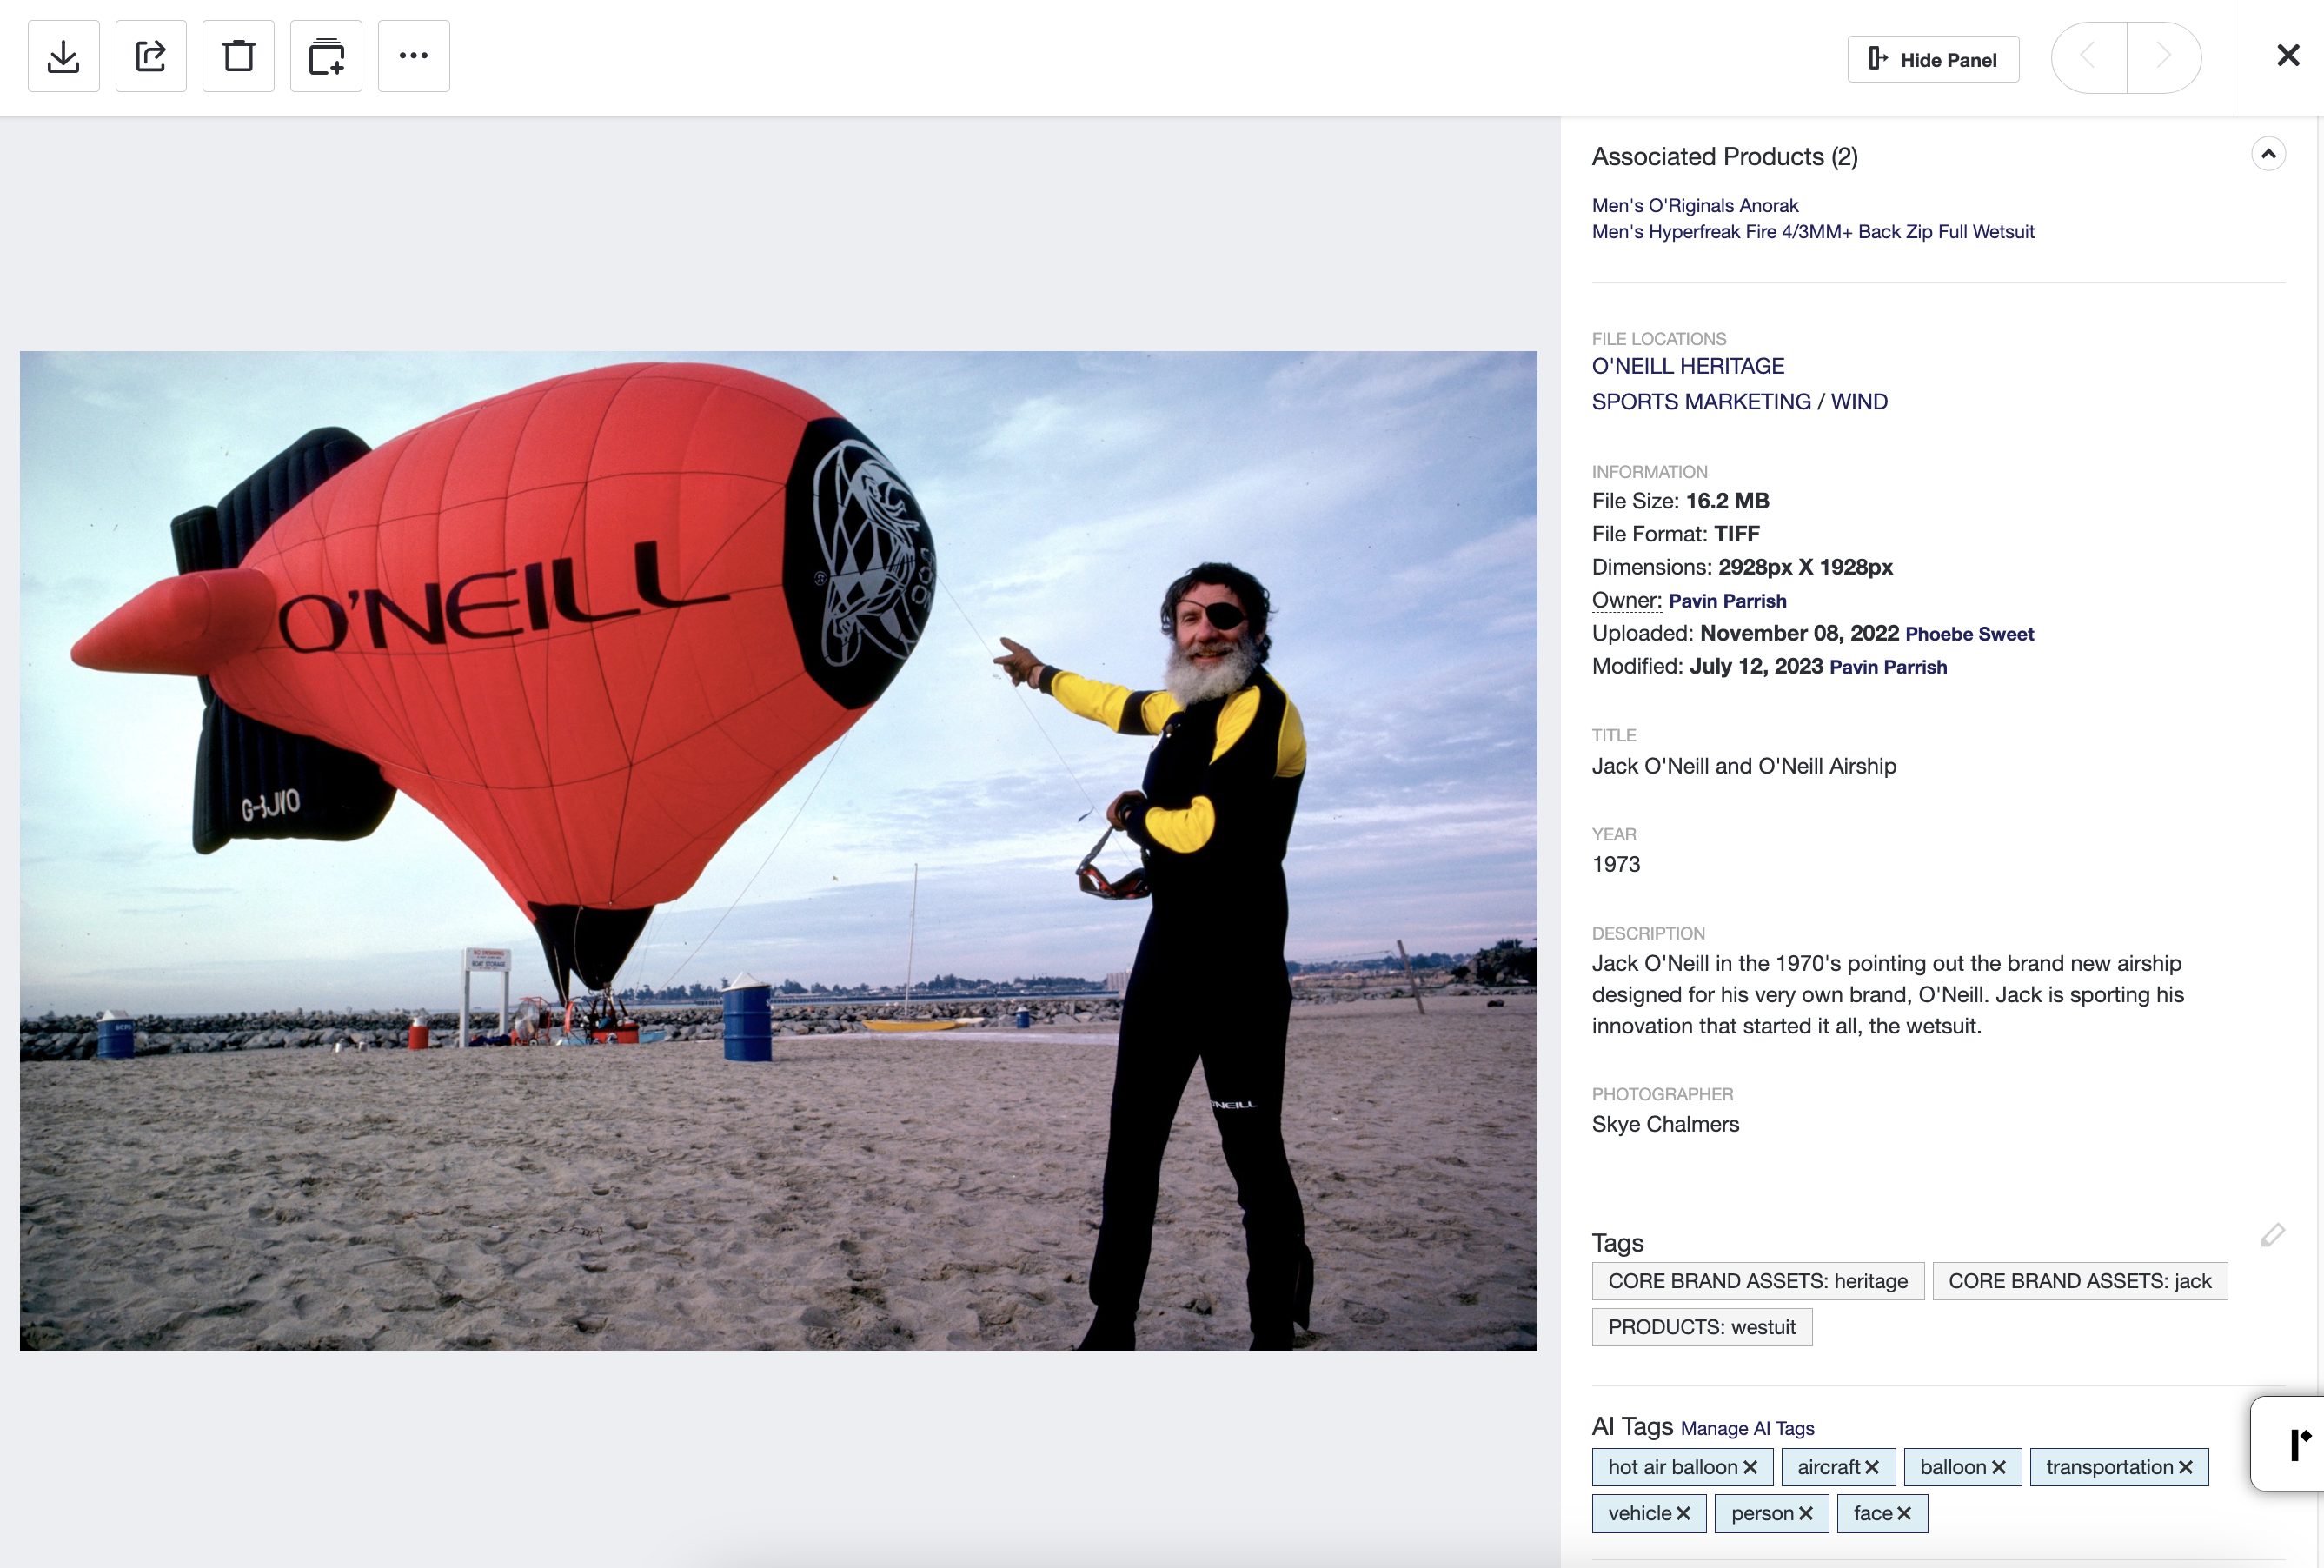2324x1568 pixels.
Task: Remove the face AI tag
Action: click(1904, 1513)
